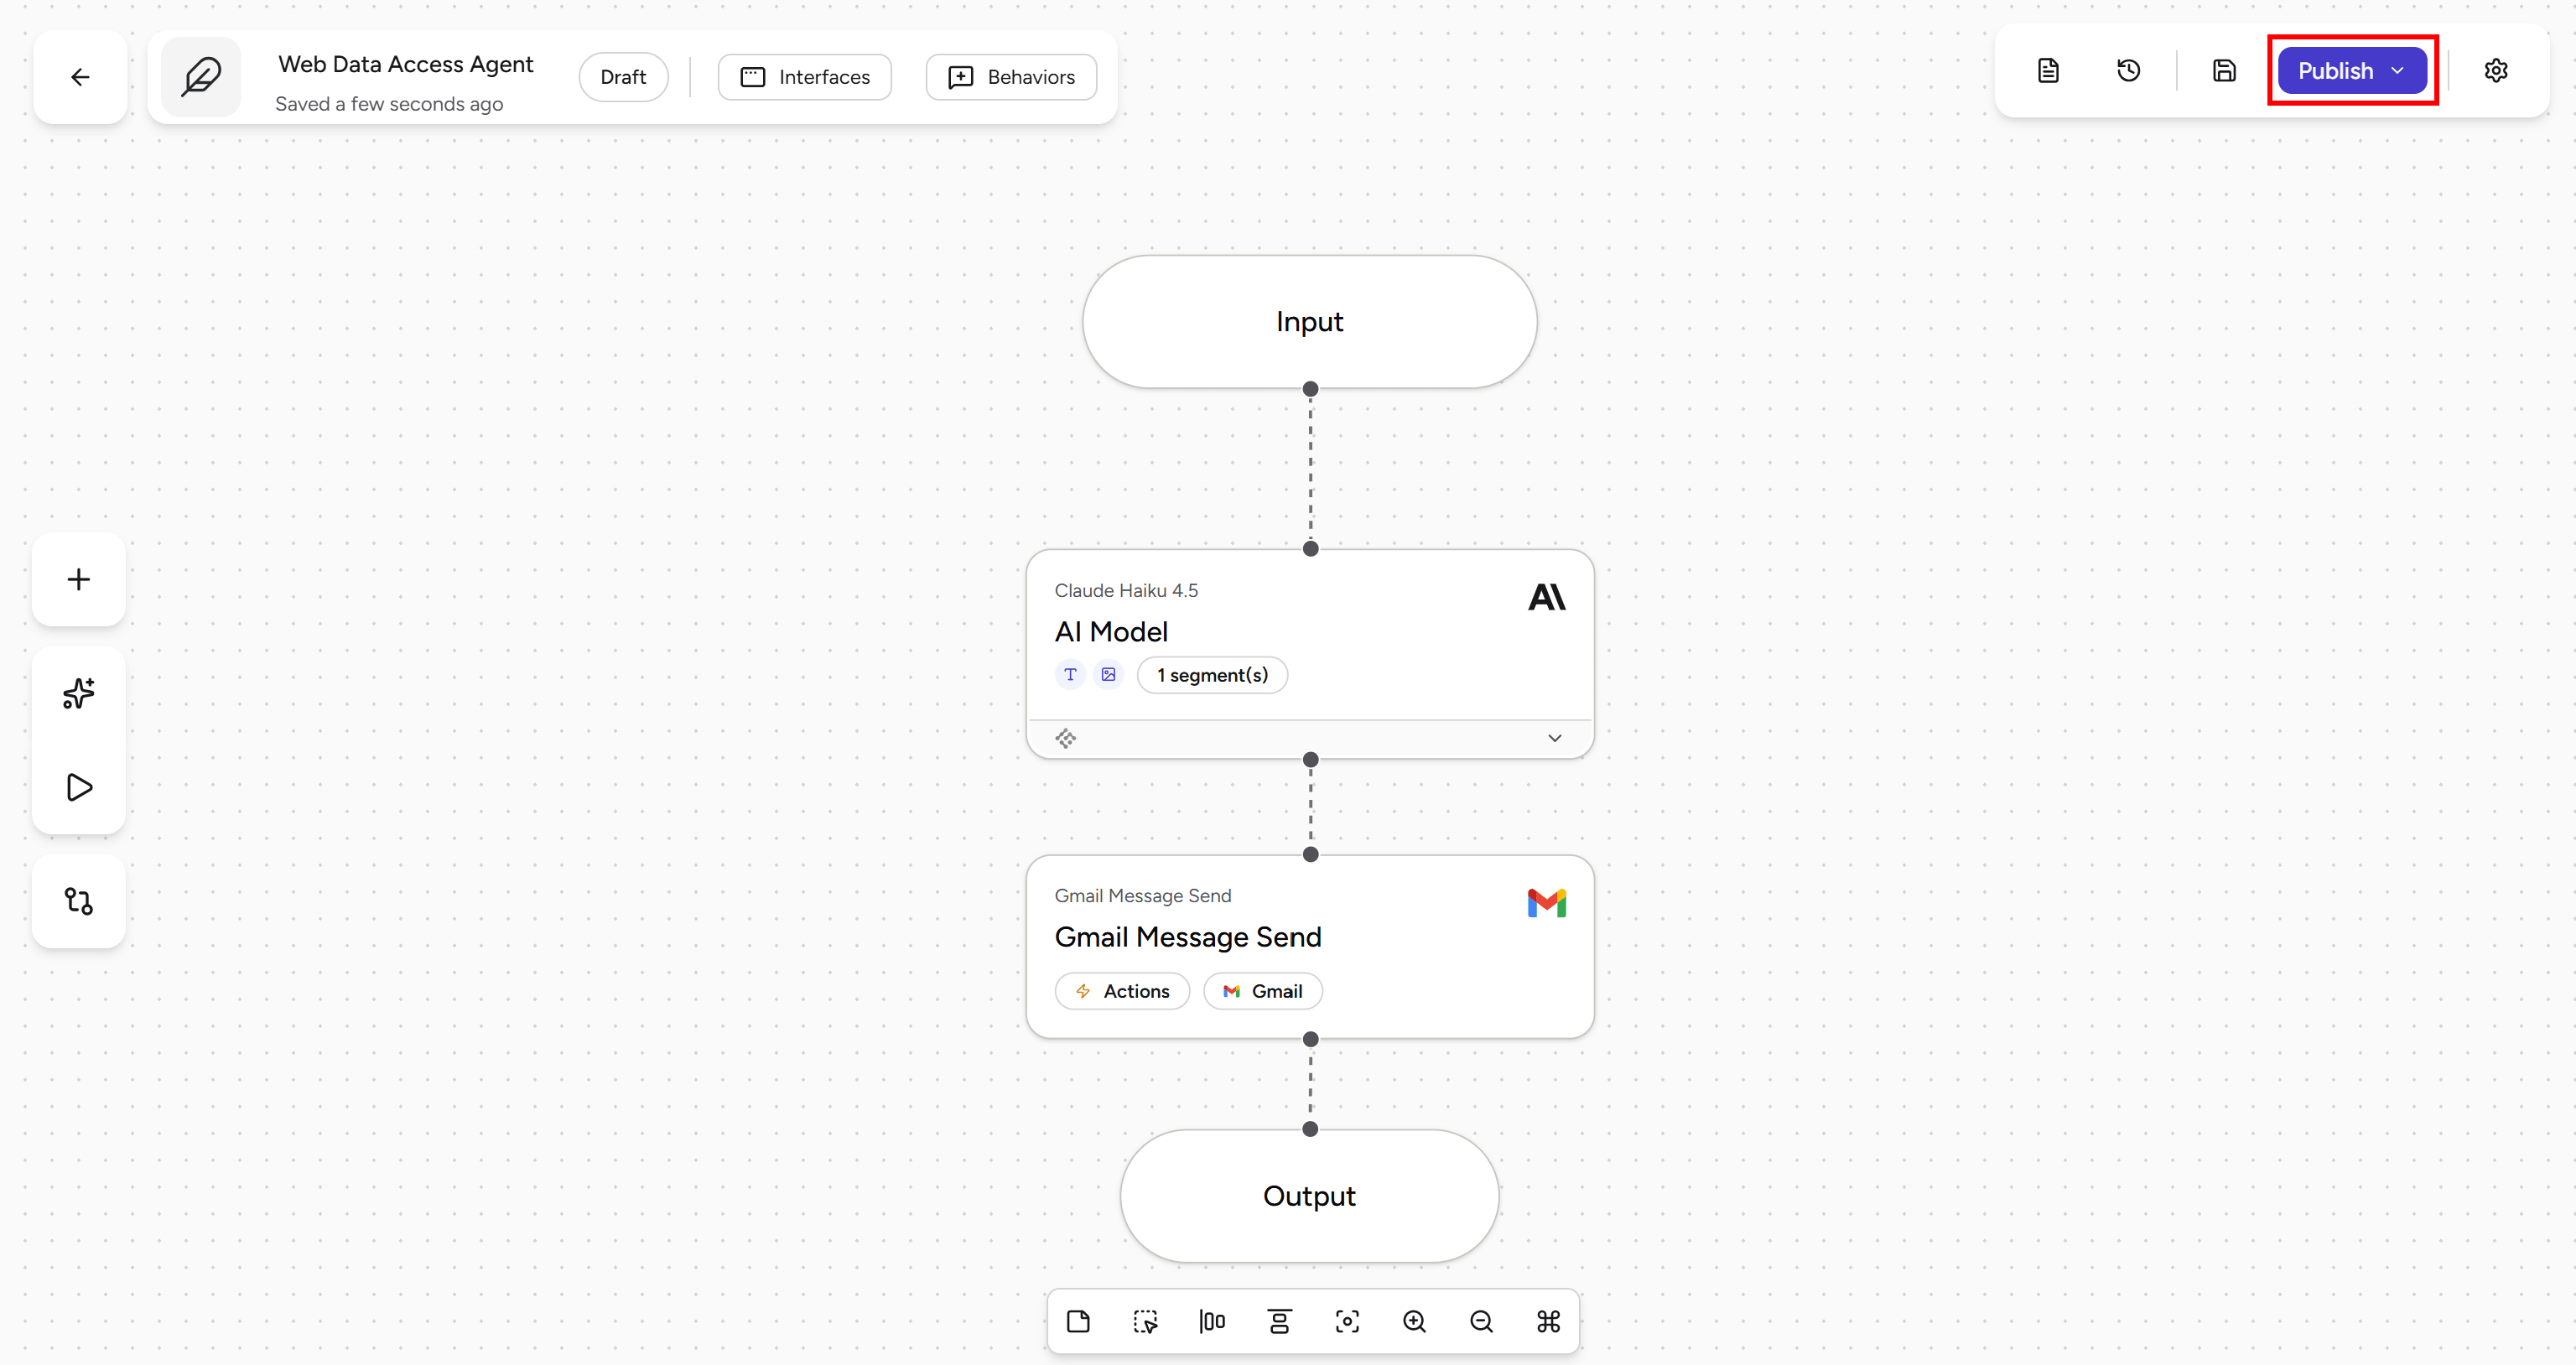Screen dimensions: 2576x1365
Task: Open agent settings gear icon
Action: click(2496, 71)
